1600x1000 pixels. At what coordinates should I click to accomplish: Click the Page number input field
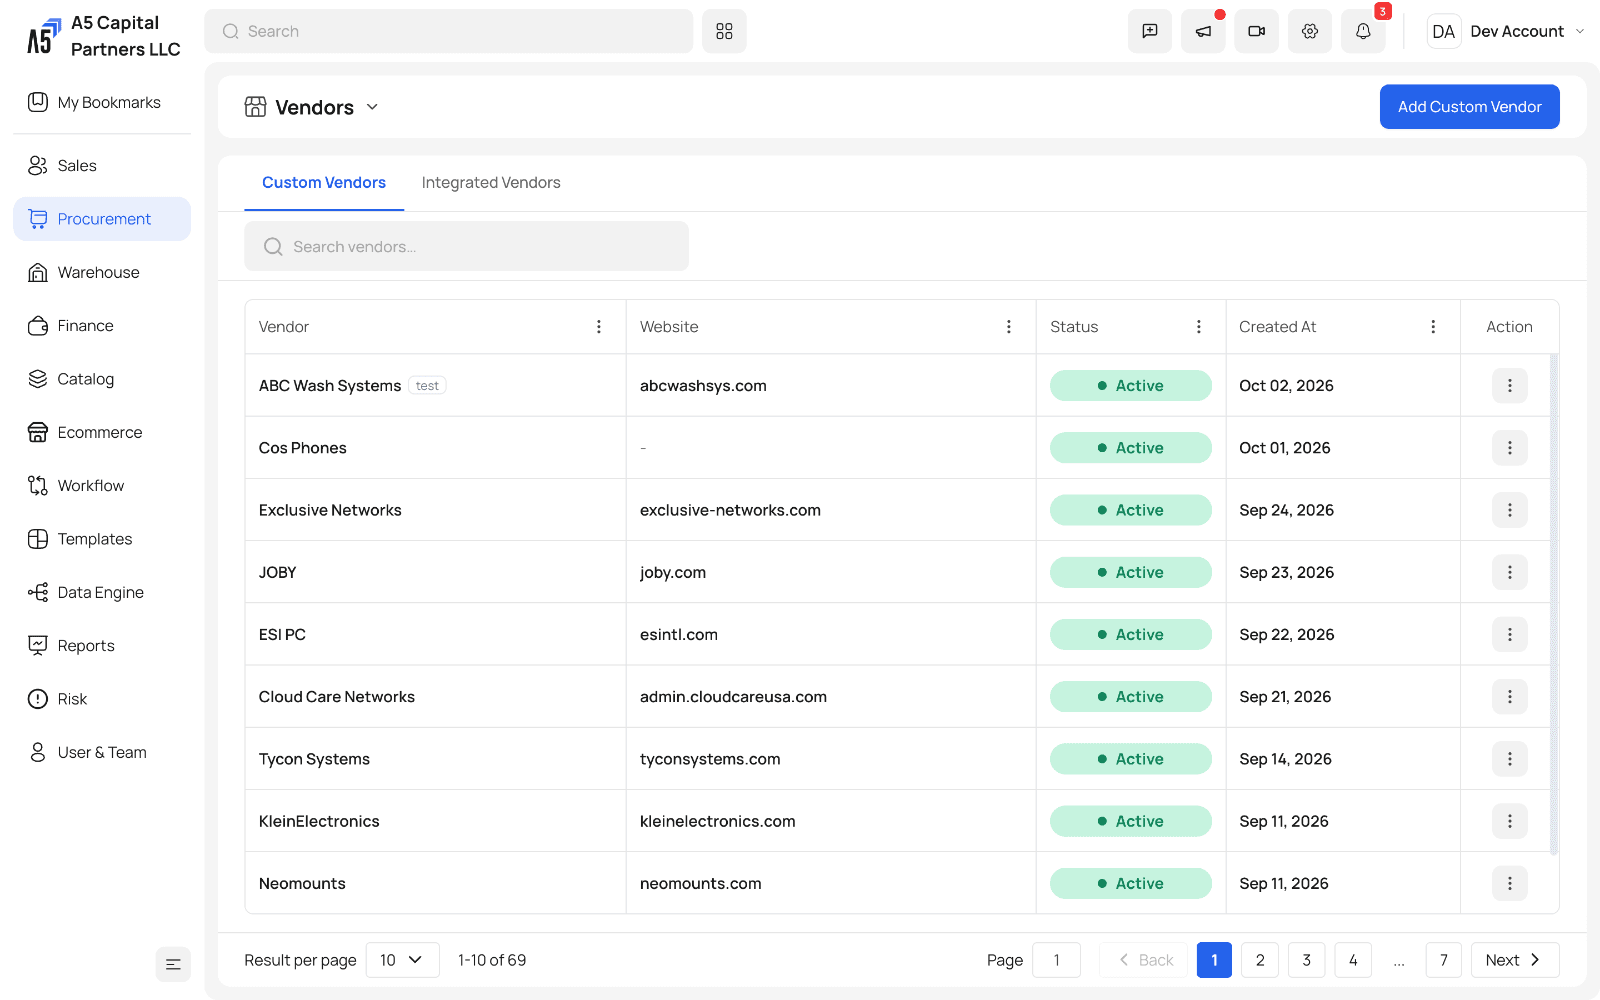coord(1057,960)
